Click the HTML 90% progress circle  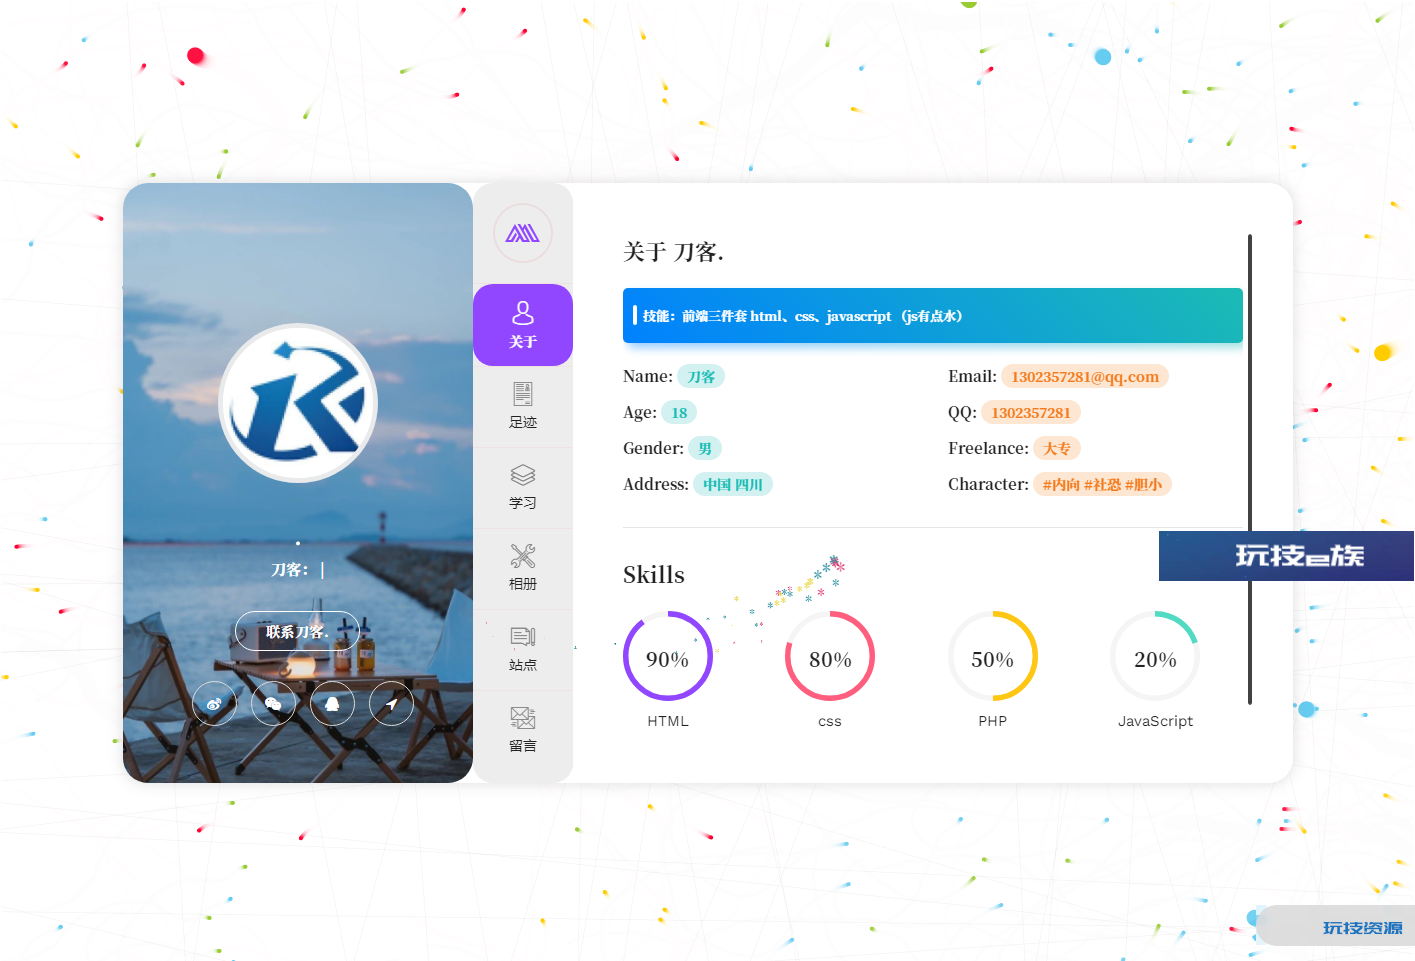pos(668,656)
